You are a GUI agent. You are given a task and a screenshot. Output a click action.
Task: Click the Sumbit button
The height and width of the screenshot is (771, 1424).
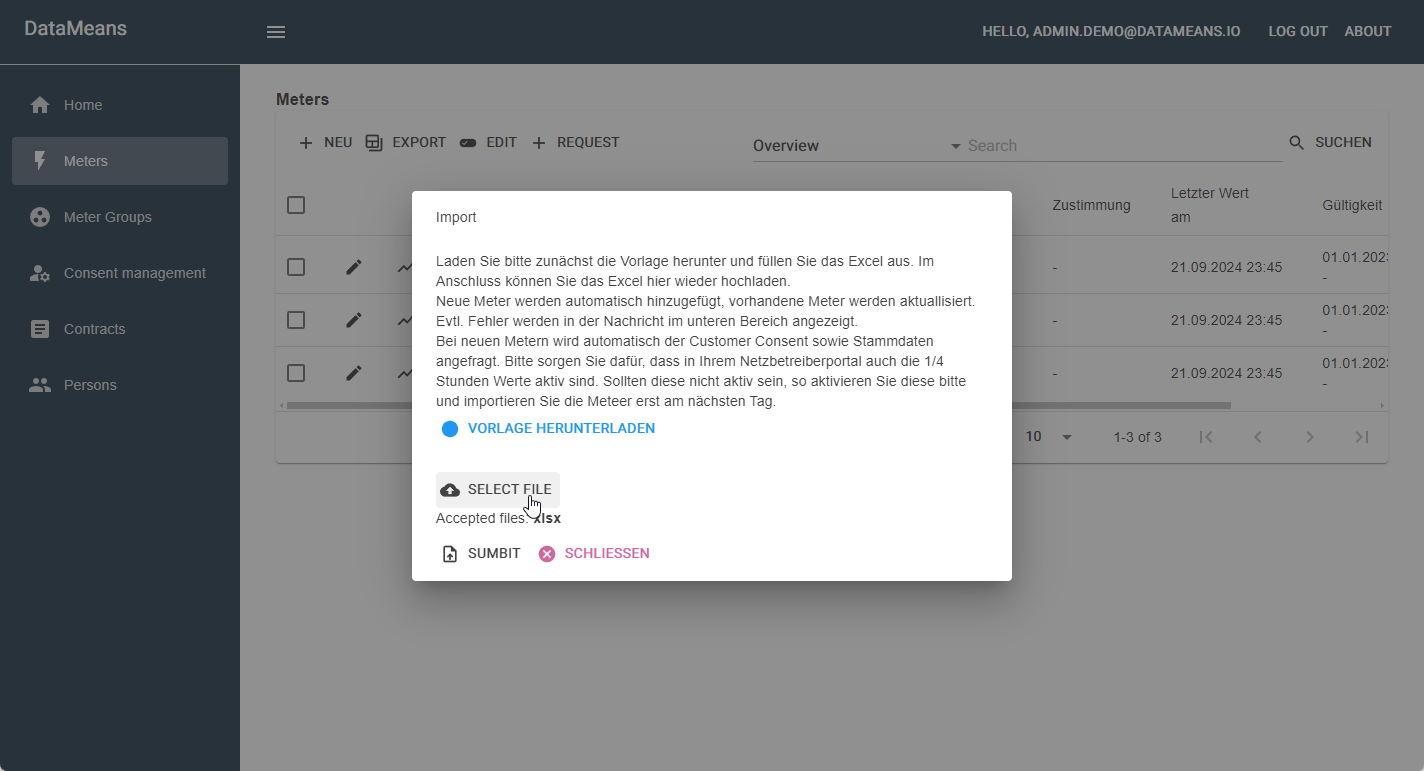pos(481,553)
